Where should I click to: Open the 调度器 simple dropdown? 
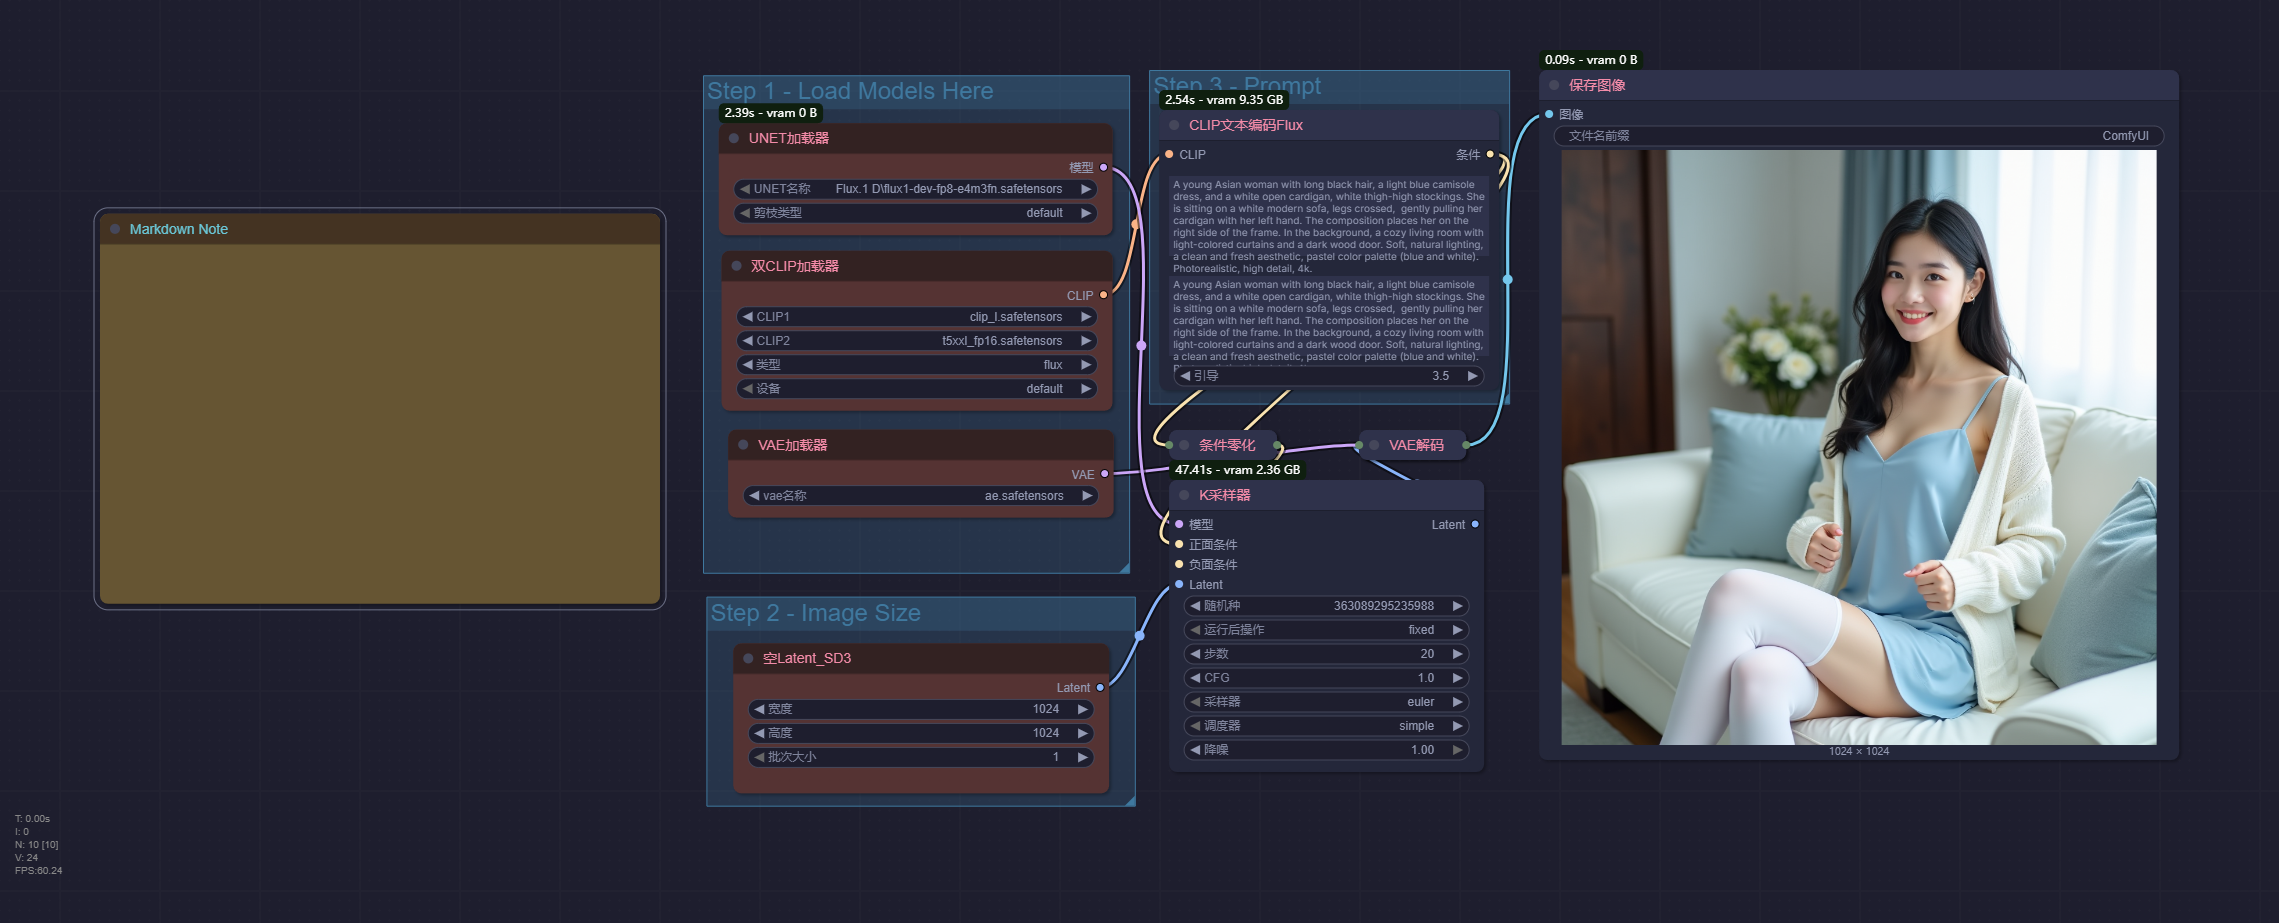pyautogui.click(x=1325, y=726)
